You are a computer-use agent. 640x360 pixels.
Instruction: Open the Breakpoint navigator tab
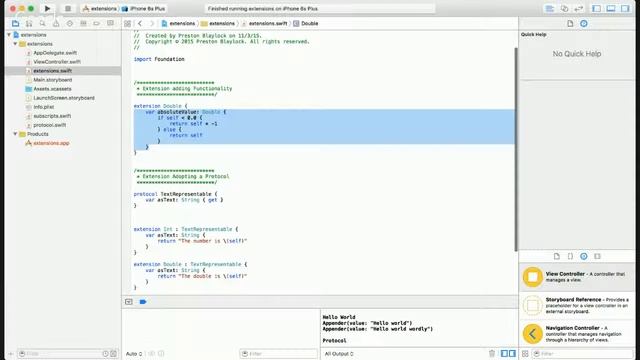point(97,24)
